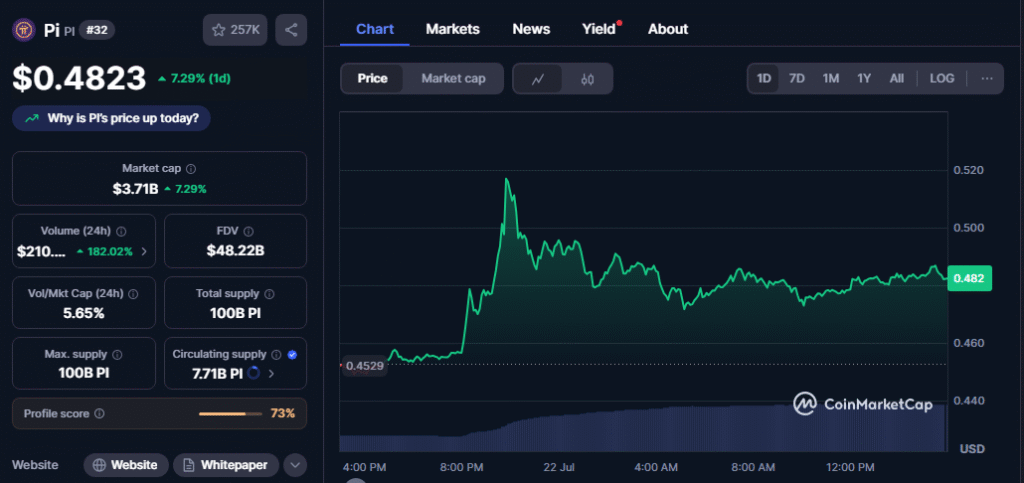
Task: Expand Volume (24h) details arrow
Action: (144, 251)
